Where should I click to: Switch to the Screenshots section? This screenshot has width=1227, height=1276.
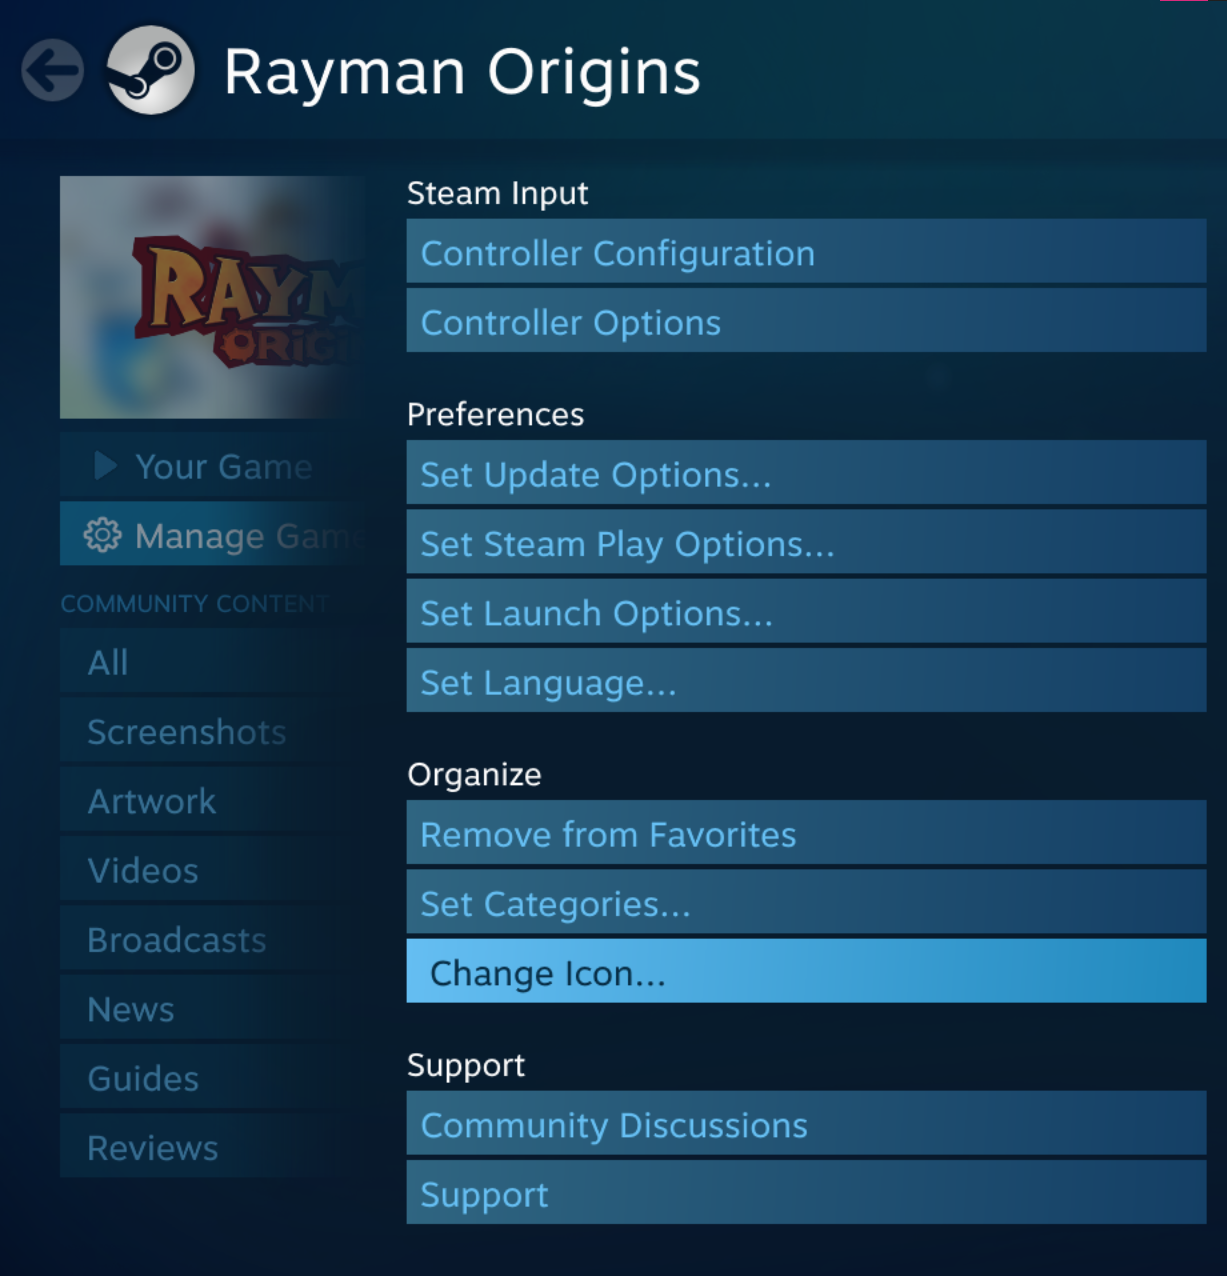[187, 732]
